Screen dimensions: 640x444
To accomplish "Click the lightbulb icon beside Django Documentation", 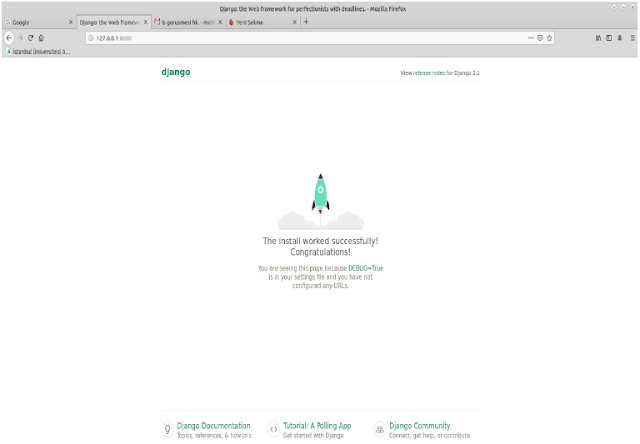I will coord(167,429).
